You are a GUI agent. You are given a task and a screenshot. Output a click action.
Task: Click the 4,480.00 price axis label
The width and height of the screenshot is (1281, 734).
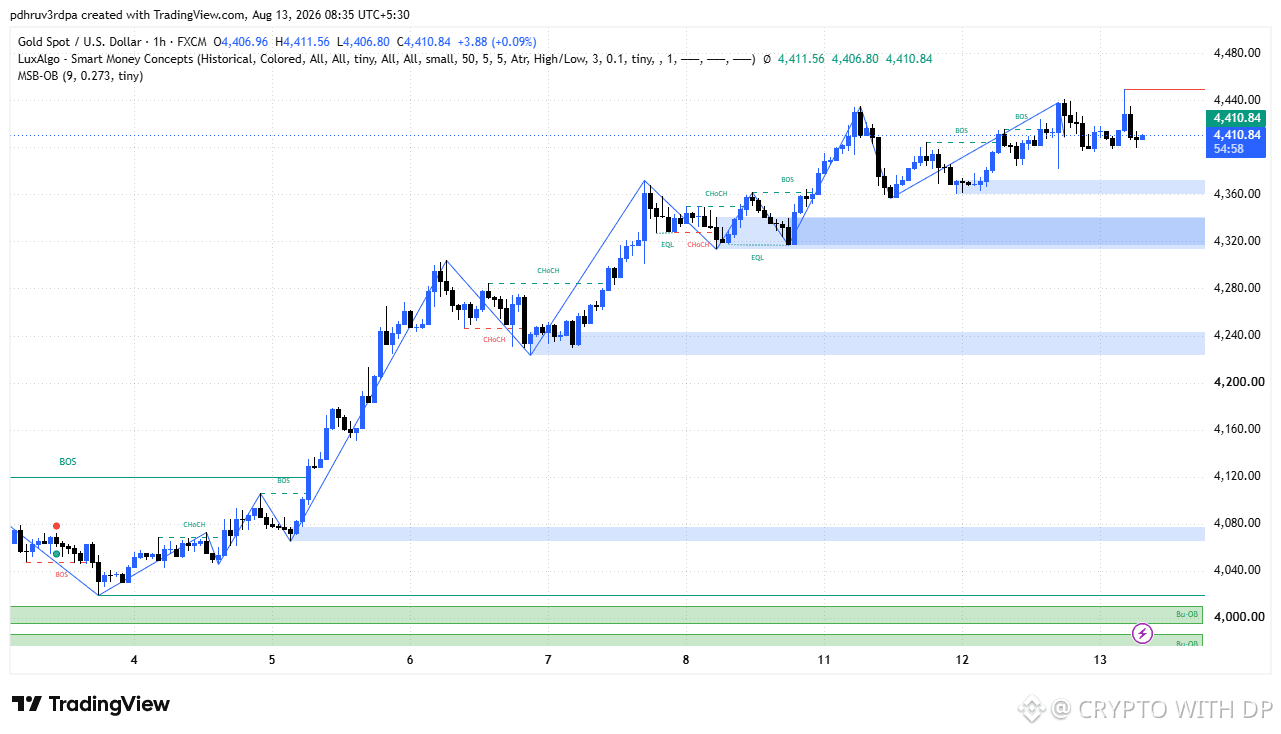[x=1236, y=53]
